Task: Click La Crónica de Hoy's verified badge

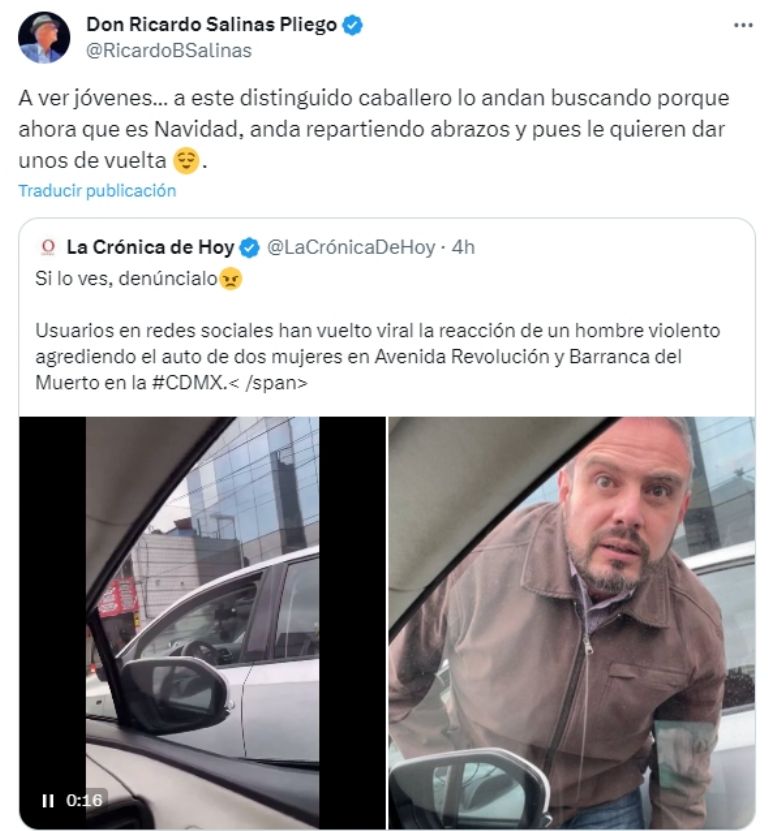Action: click(x=249, y=247)
